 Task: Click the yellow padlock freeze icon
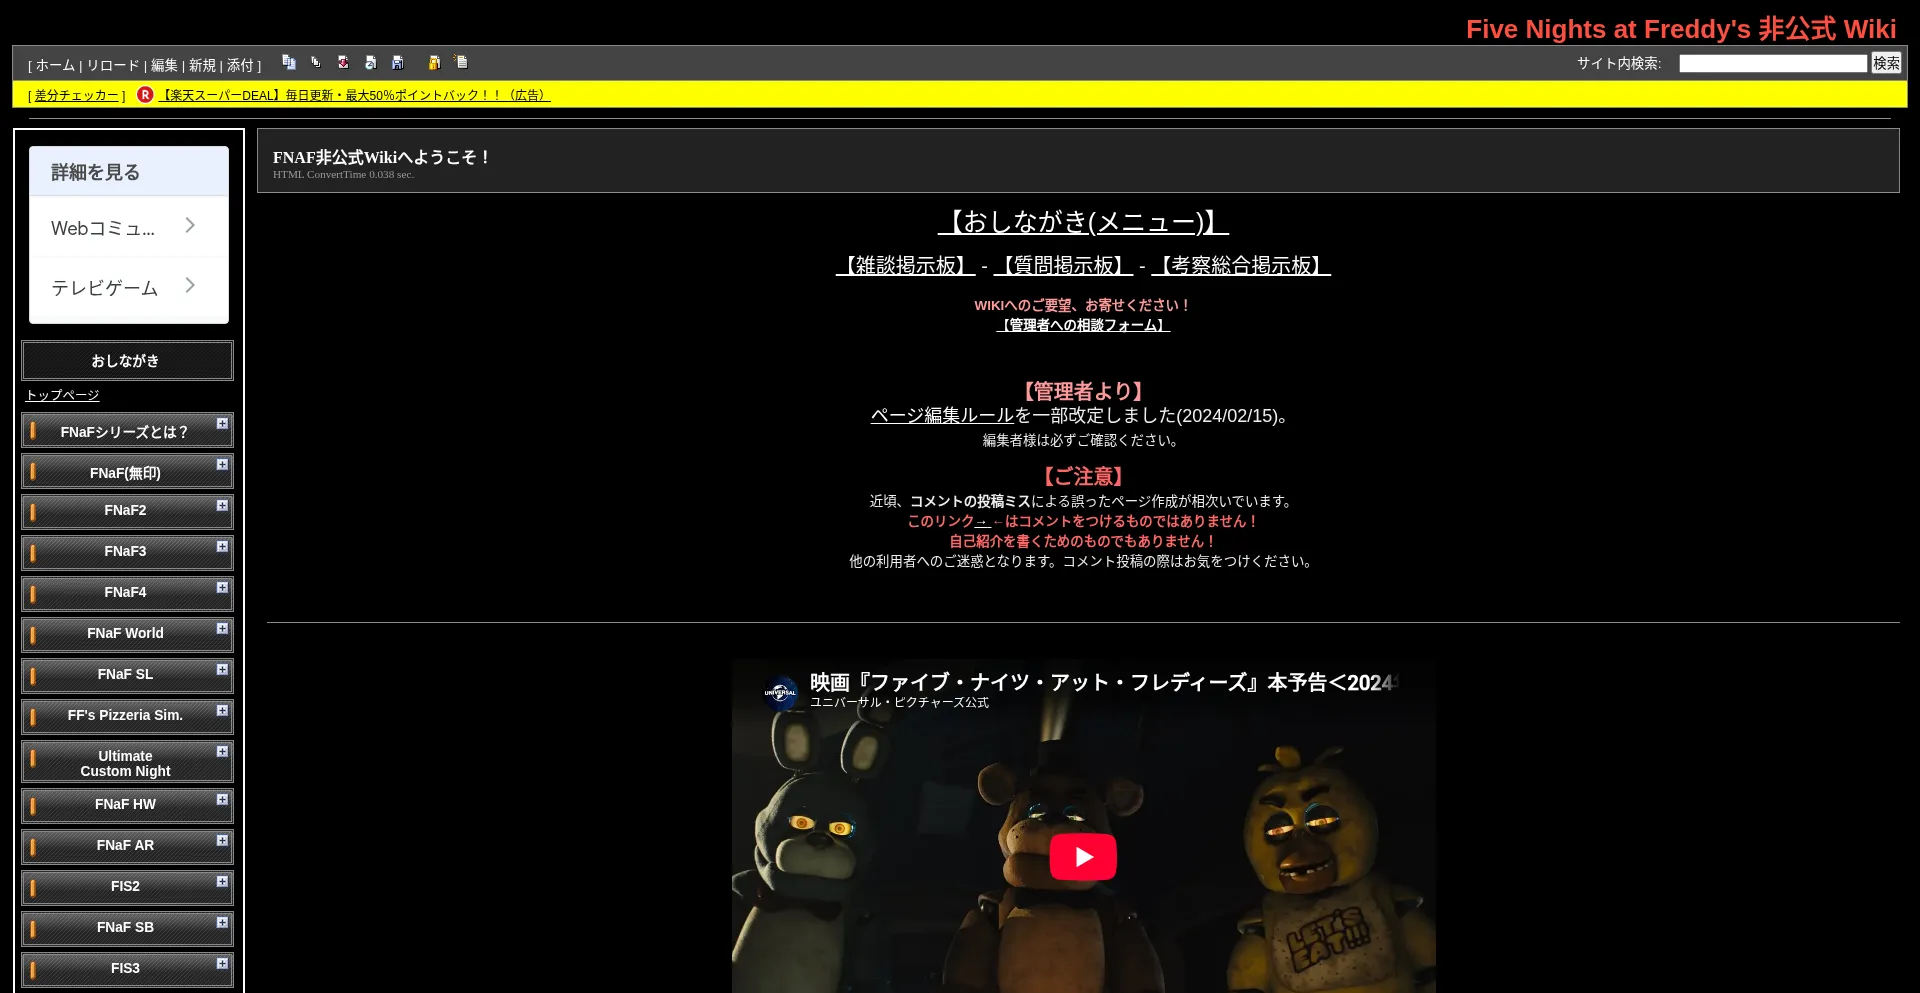point(434,62)
